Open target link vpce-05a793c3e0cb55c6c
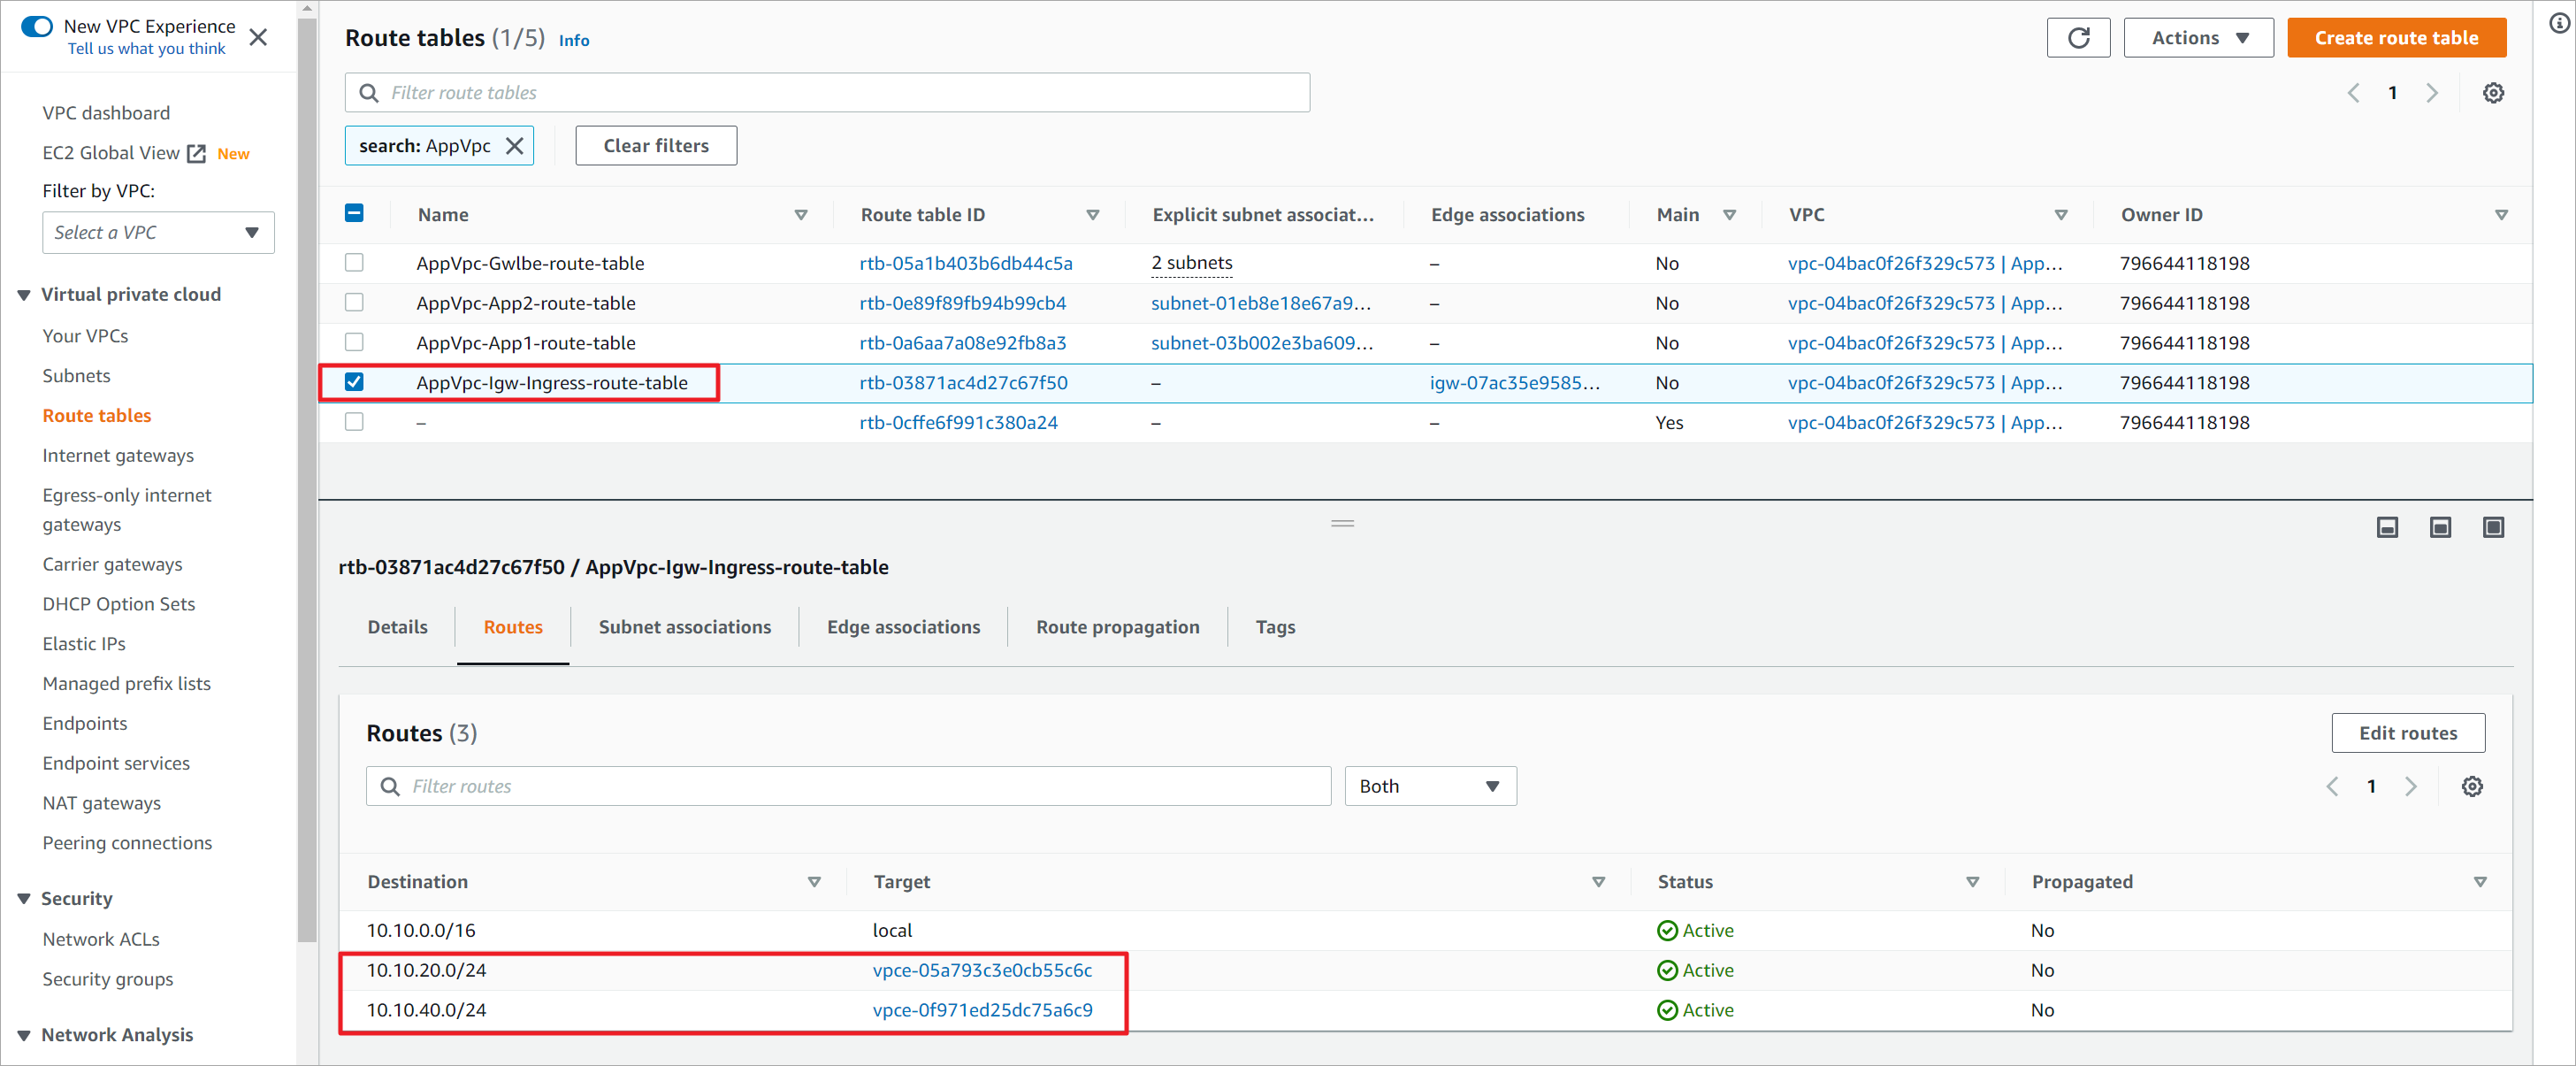Viewport: 2576px width, 1066px height. point(982,971)
